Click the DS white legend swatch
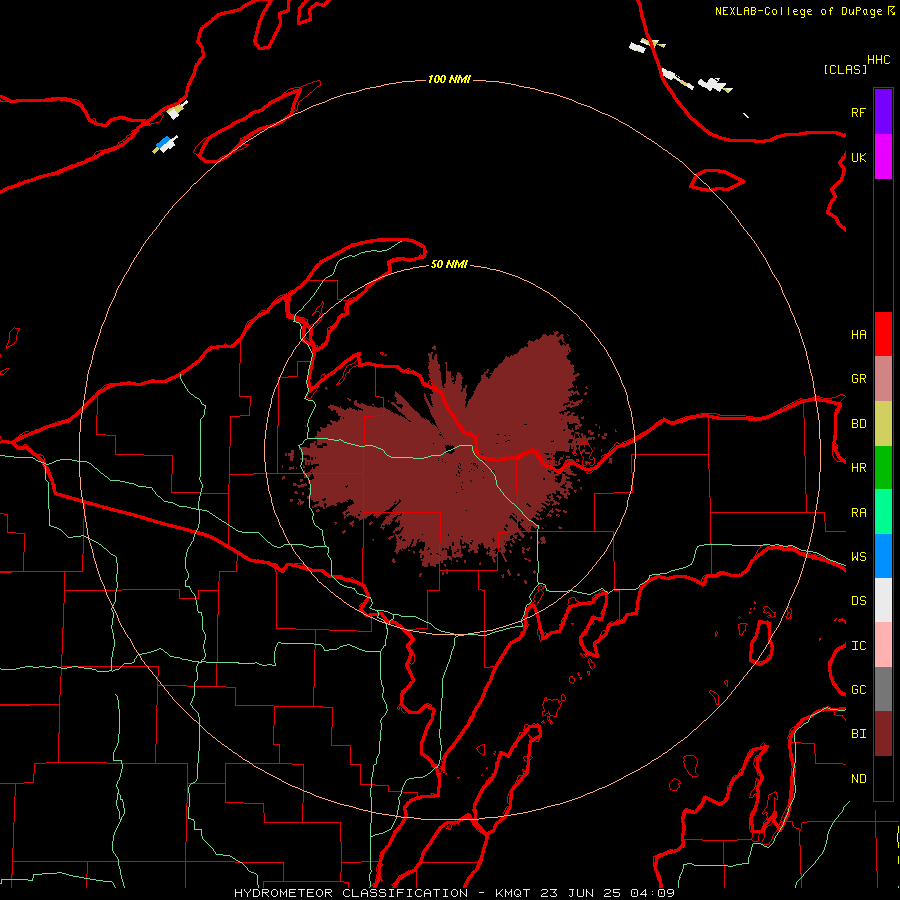This screenshot has width=900, height=900. click(x=883, y=600)
